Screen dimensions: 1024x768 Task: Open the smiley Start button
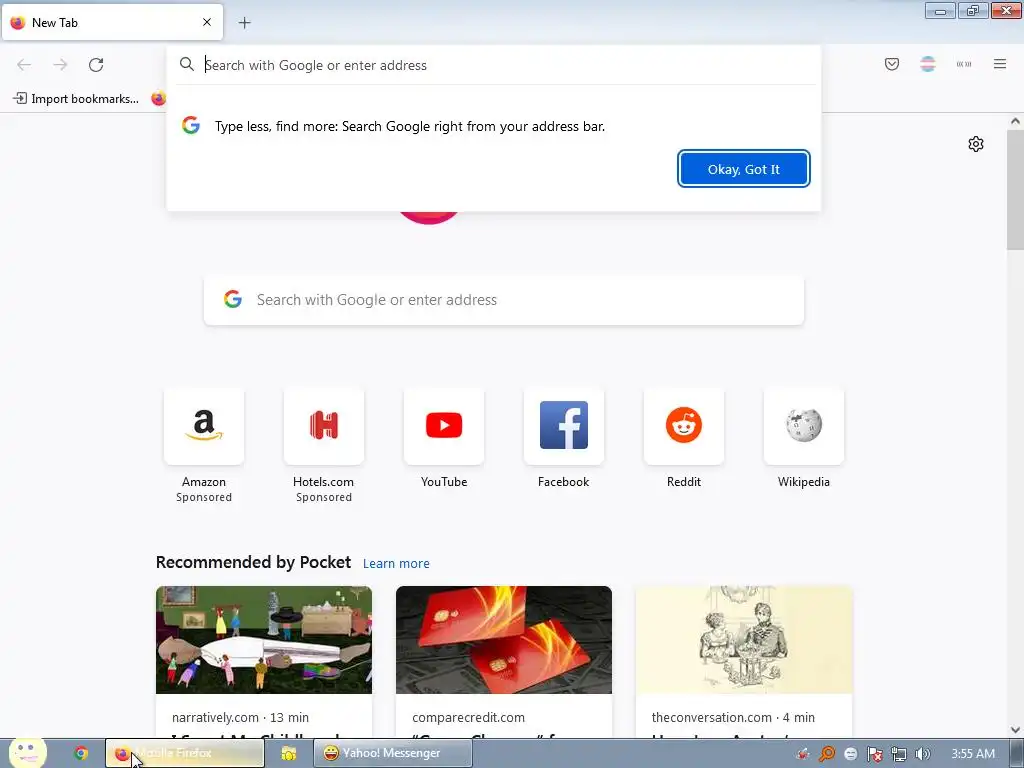tap(27, 753)
